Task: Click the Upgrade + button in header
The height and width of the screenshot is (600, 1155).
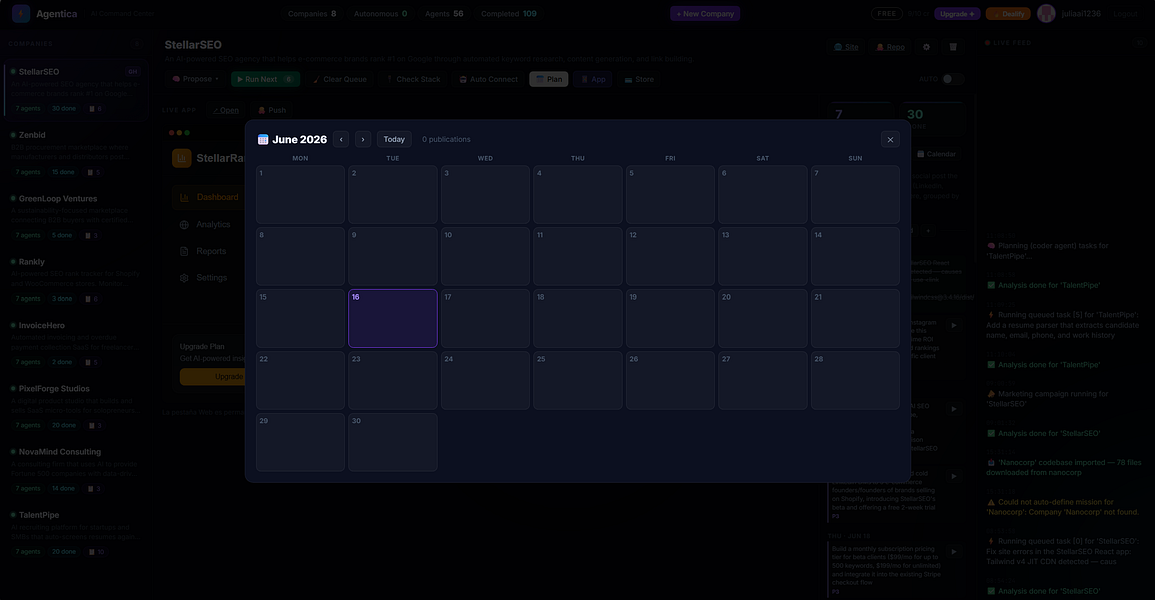Action: 957,13
